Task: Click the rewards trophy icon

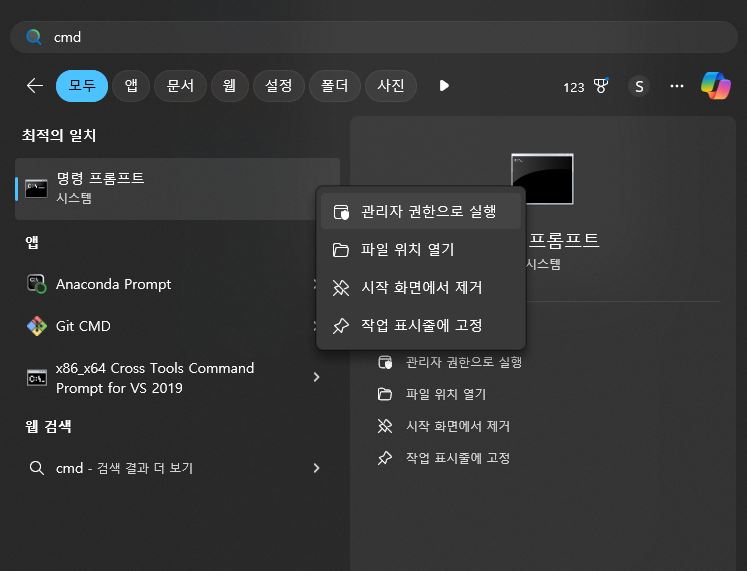Action: [601, 86]
